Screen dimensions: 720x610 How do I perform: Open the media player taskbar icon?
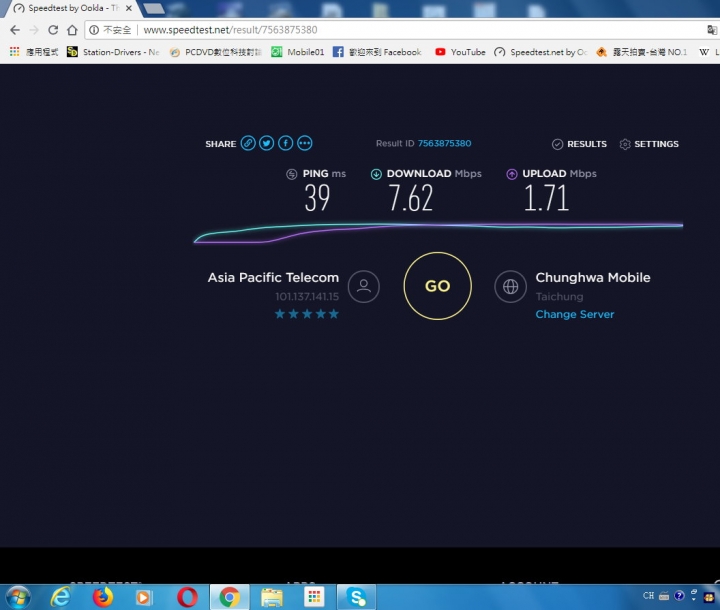pos(143,597)
